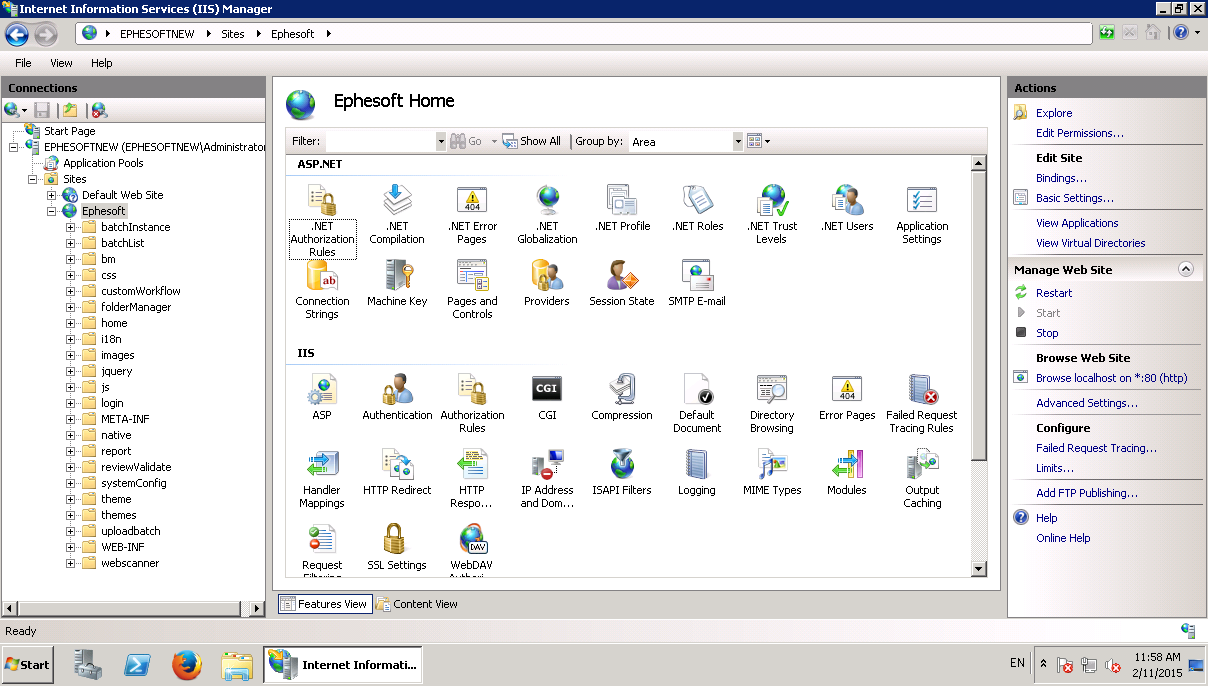Open .NET Trust Levels feature
Image resolution: width=1208 pixels, height=686 pixels.
(772, 214)
